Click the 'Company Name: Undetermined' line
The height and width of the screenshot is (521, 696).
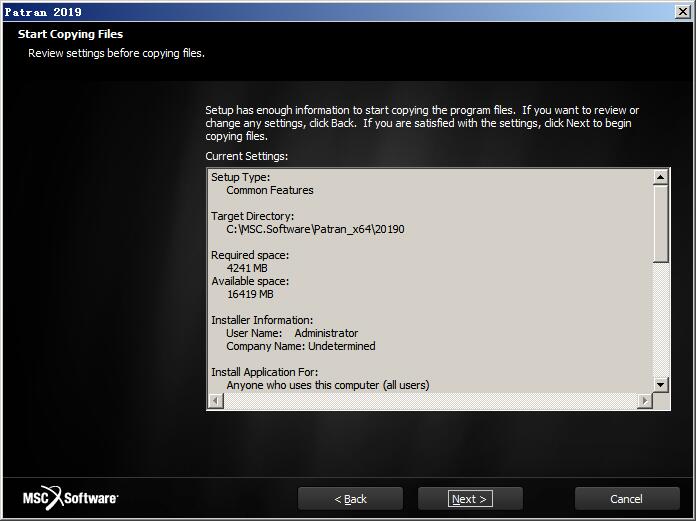(x=301, y=346)
